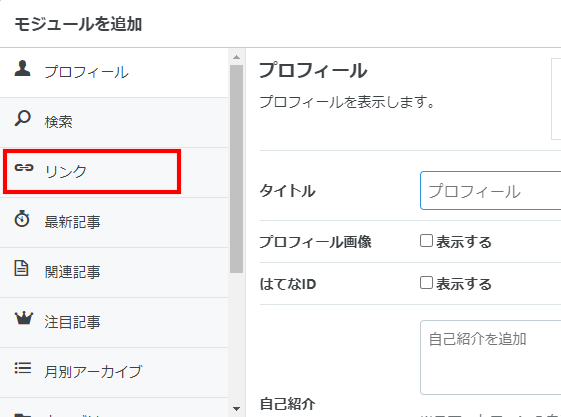The image size is (561, 417).
Task: Enable プロフィール画像 表示する checkbox
Action: click(x=426, y=241)
